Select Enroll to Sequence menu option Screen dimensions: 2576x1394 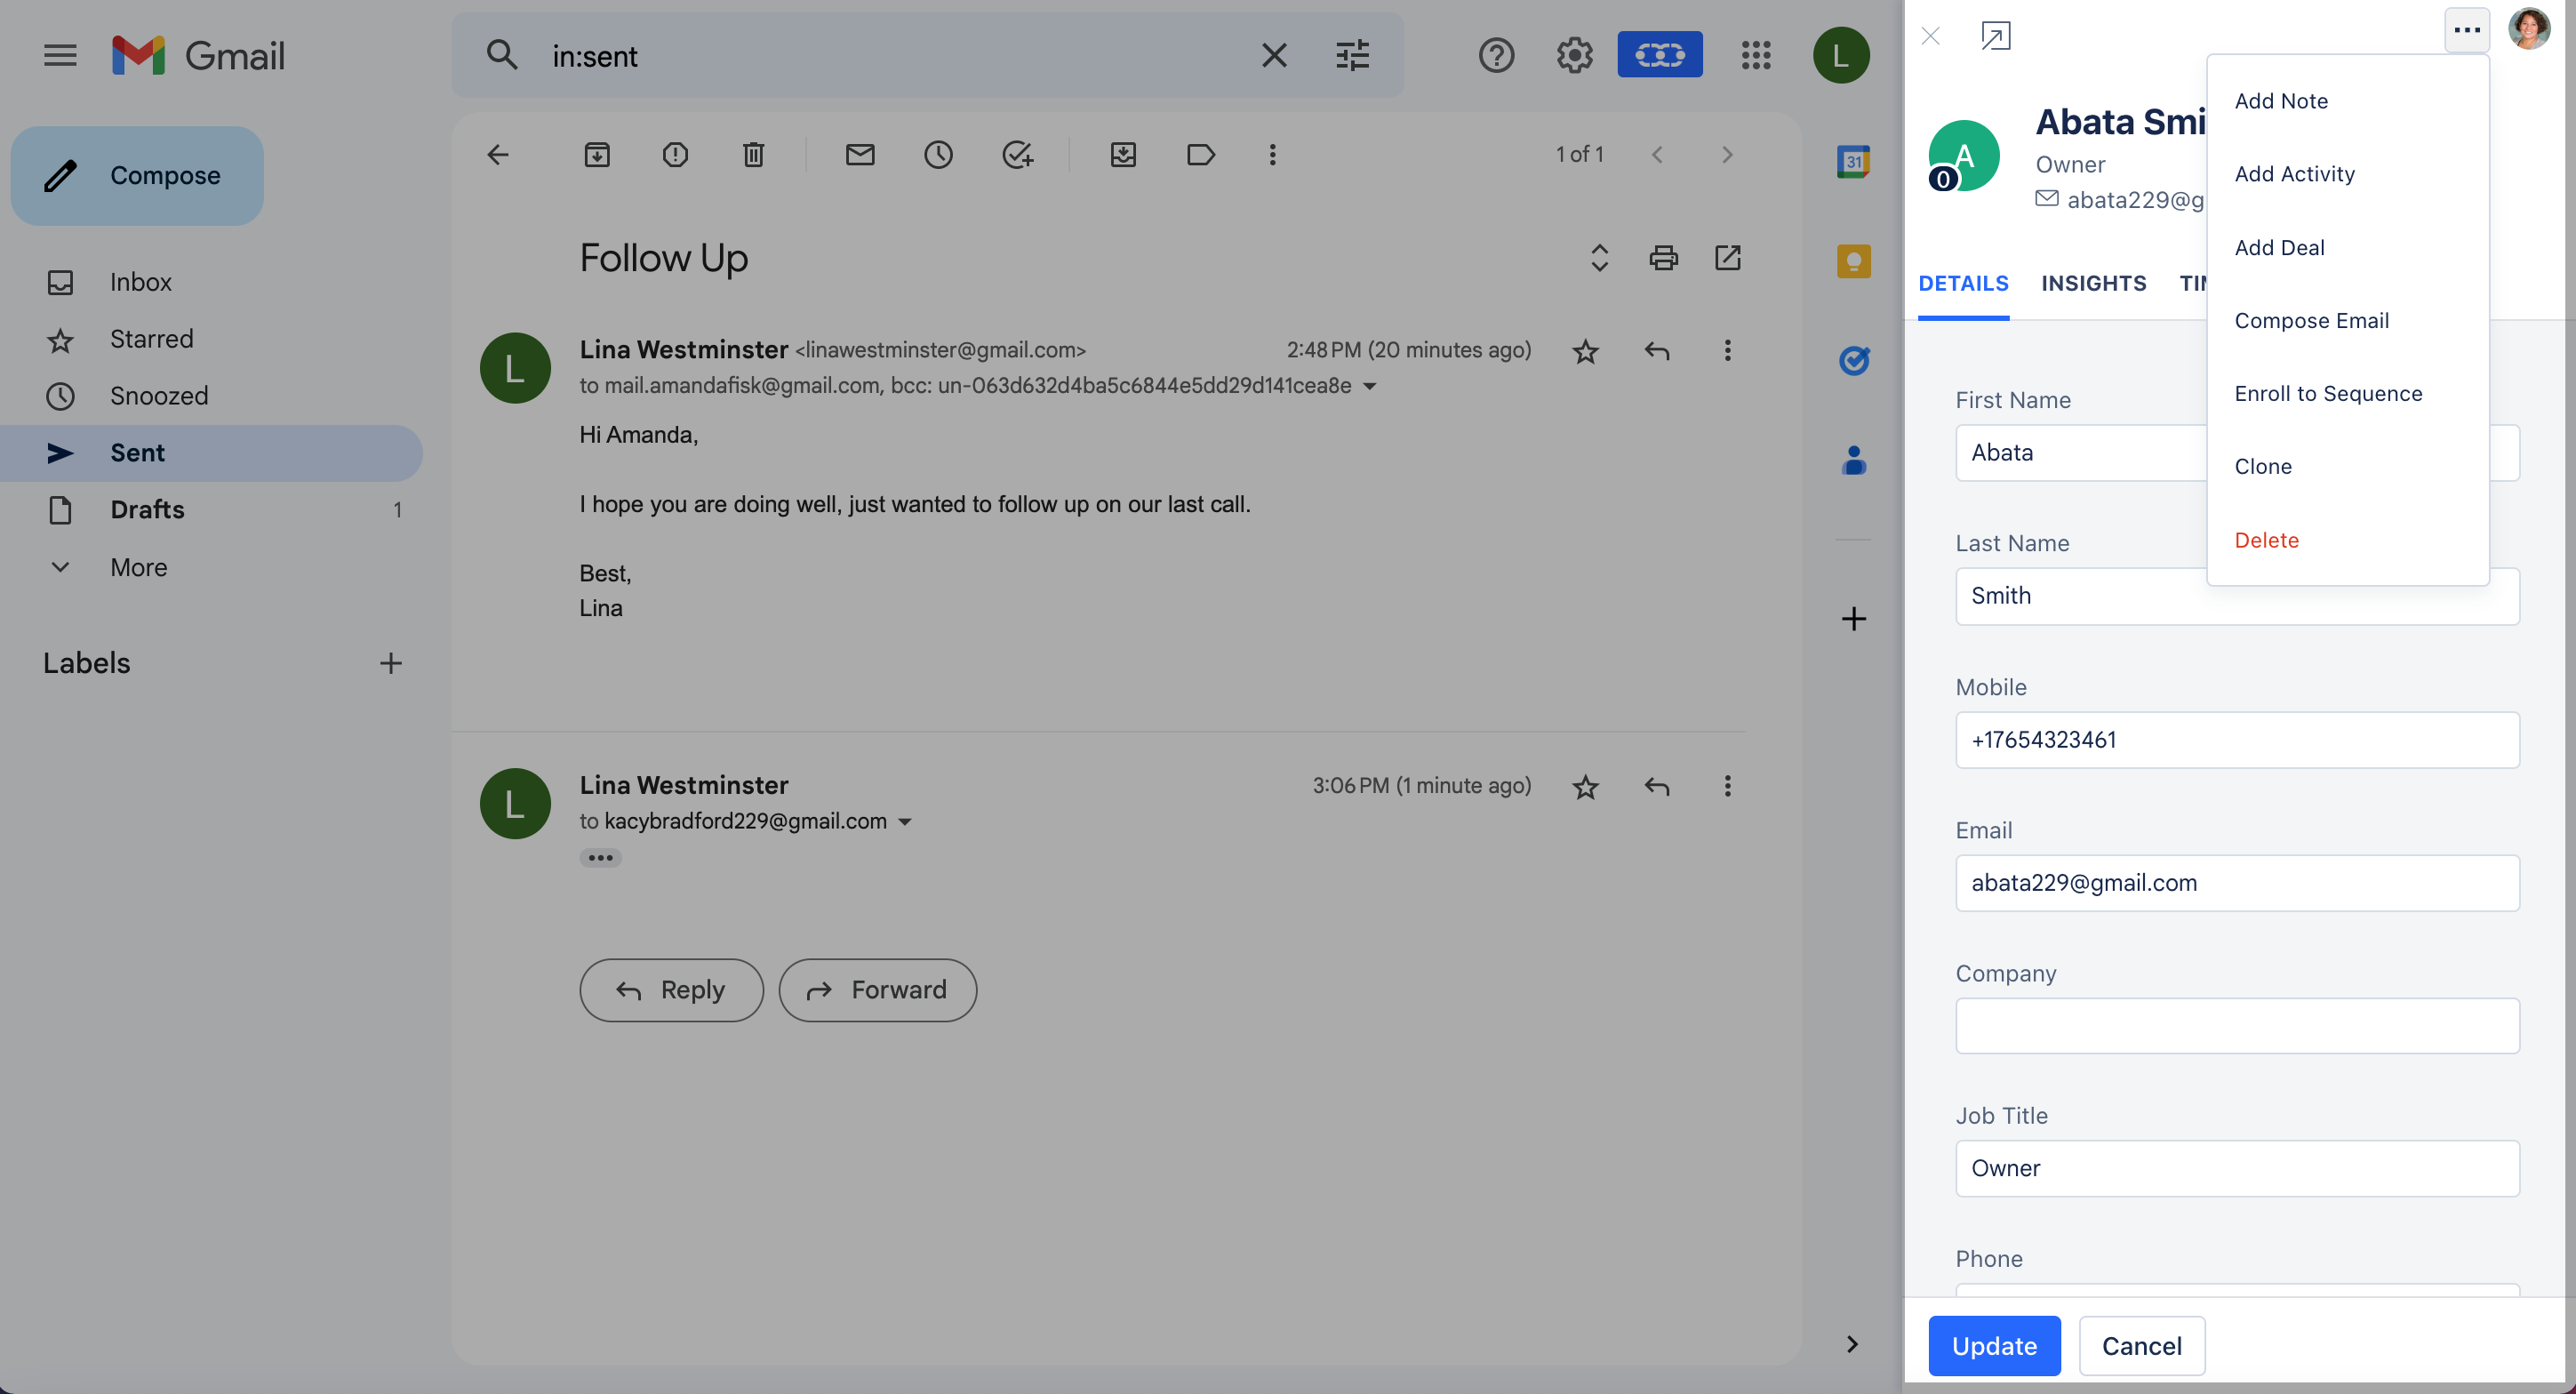tap(2328, 393)
